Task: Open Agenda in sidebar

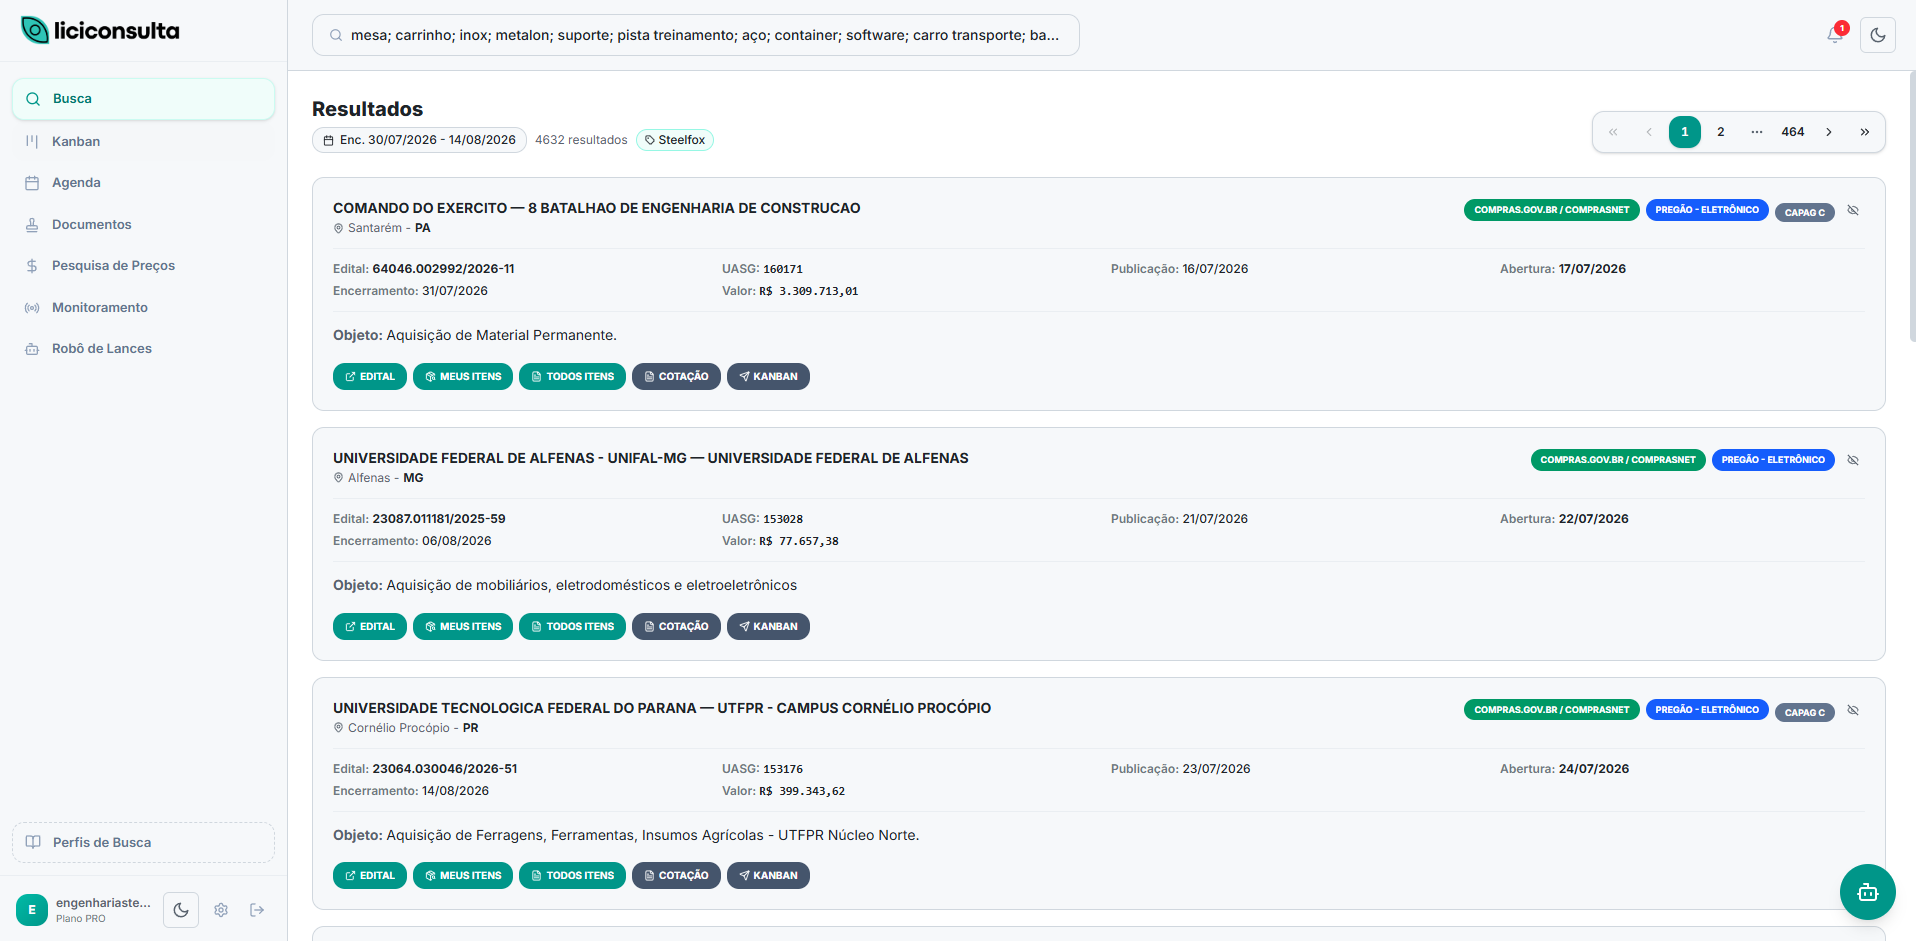Action: 144,183
